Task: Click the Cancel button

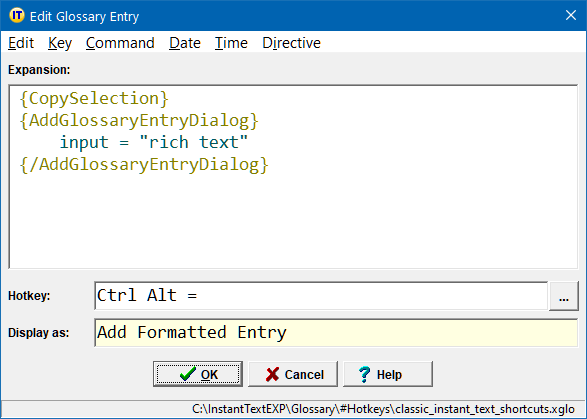Action: click(293, 374)
